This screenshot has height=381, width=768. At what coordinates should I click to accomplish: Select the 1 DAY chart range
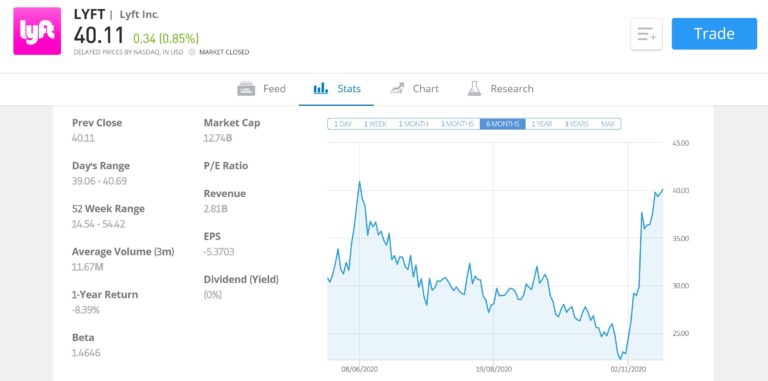point(343,124)
